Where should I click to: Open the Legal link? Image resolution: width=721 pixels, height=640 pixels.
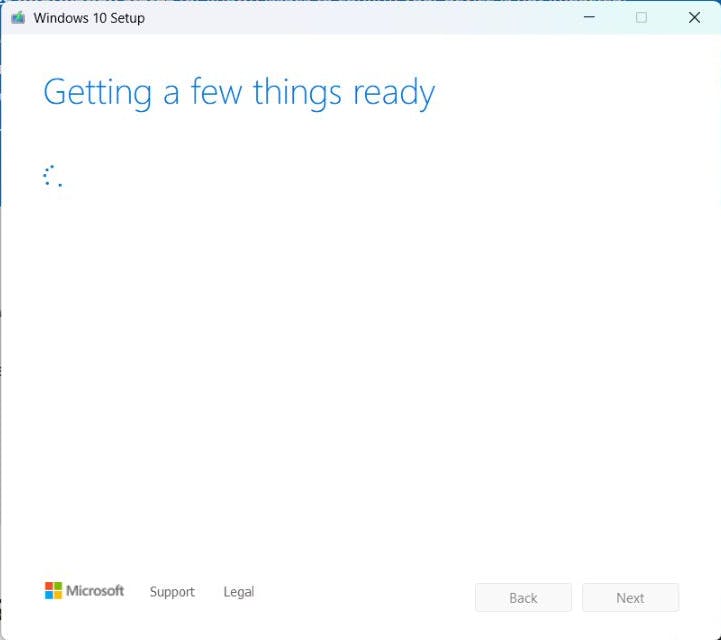click(x=239, y=592)
